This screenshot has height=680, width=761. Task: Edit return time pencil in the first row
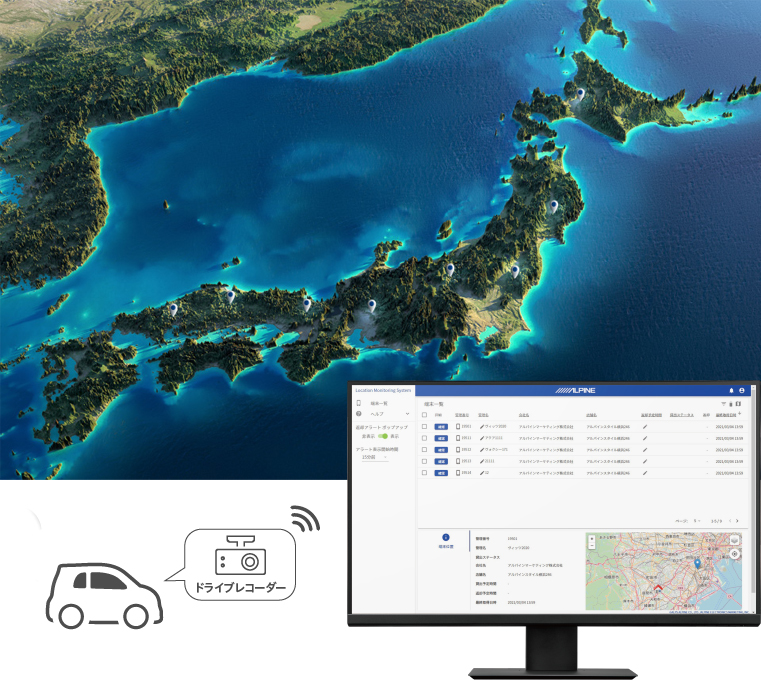(645, 427)
